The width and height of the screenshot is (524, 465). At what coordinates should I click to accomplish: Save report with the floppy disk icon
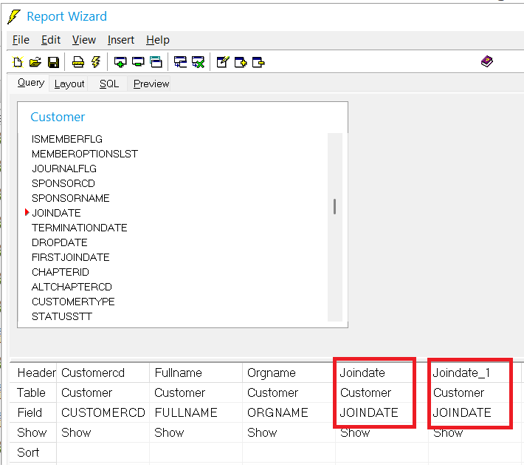(x=53, y=62)
